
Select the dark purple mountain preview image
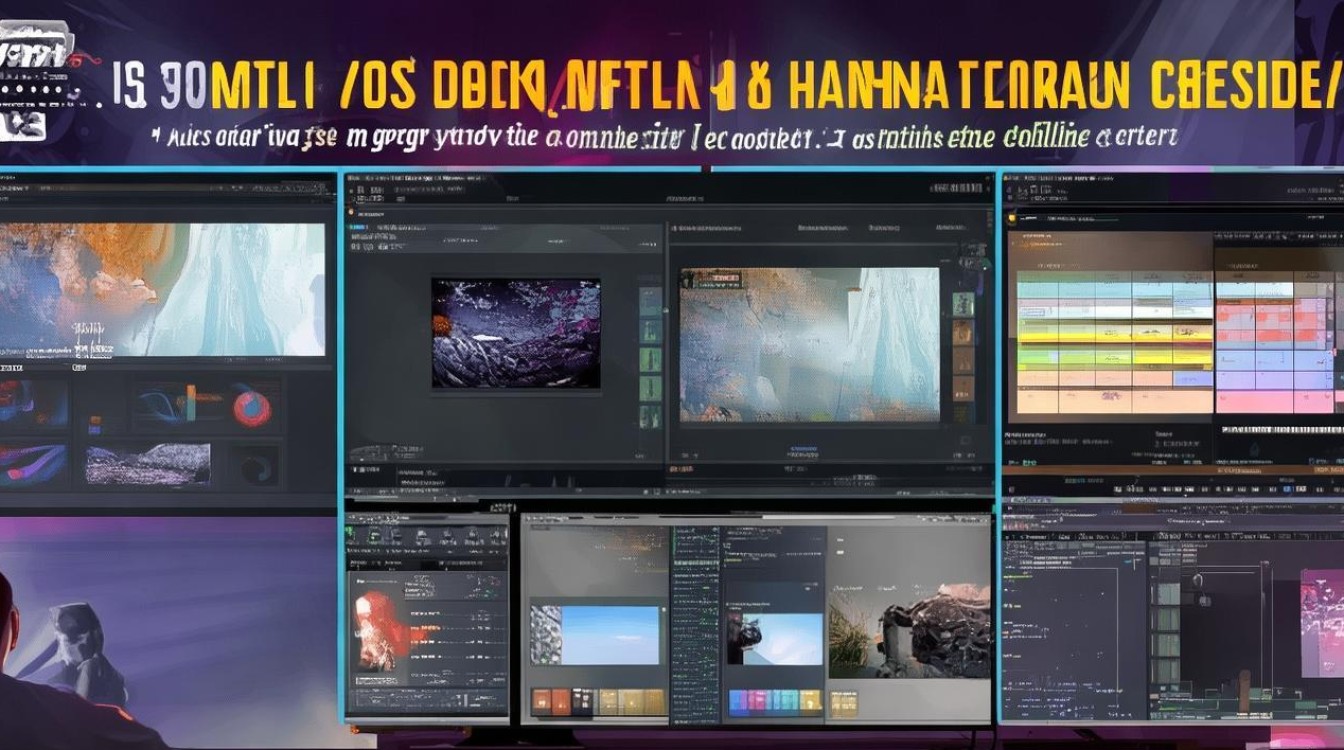(x=516, y=333)
